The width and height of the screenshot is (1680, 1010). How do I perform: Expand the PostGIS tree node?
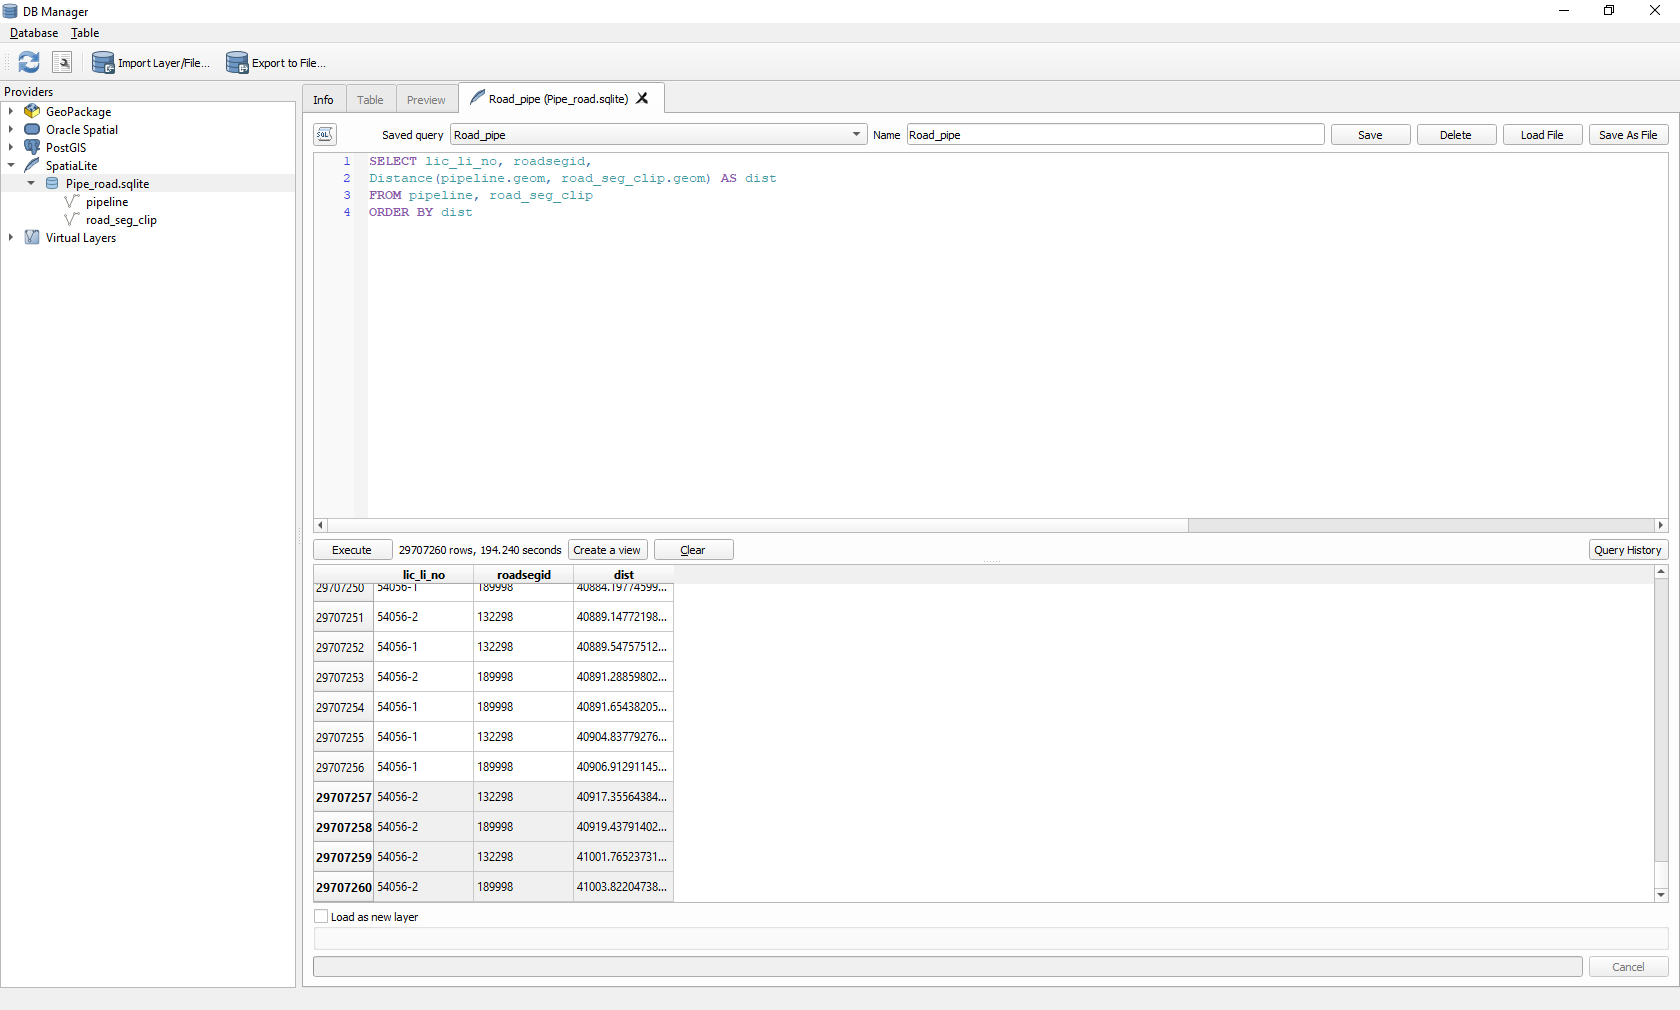click(x=11, y=147)
